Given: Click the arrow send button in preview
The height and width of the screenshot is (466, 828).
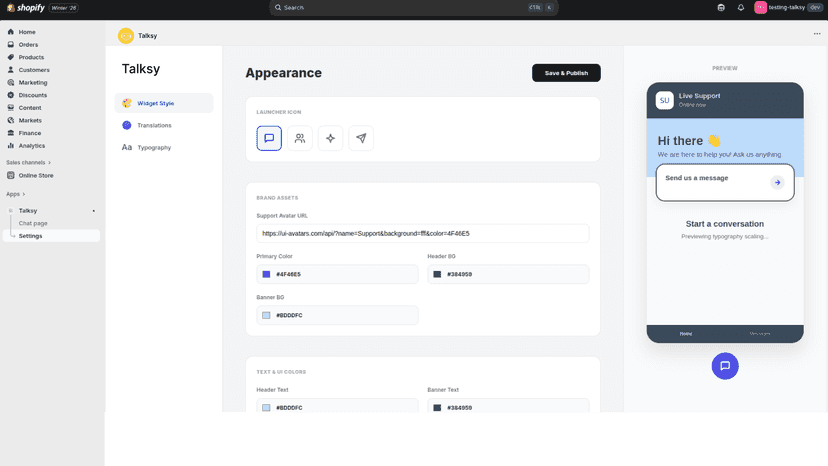Looking at the screenshot, I should point(777,182).
